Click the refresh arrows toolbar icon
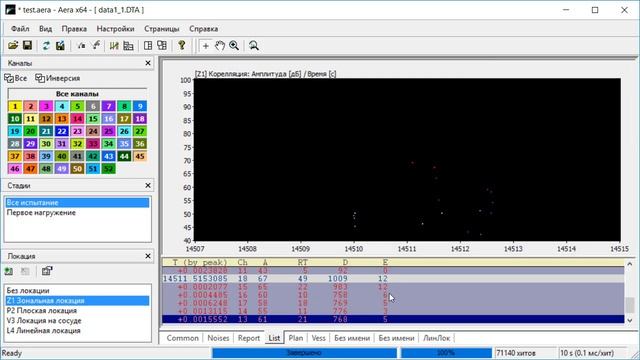Image resolution: width=640 pixels, height=360 pixels. coord(46,46)
